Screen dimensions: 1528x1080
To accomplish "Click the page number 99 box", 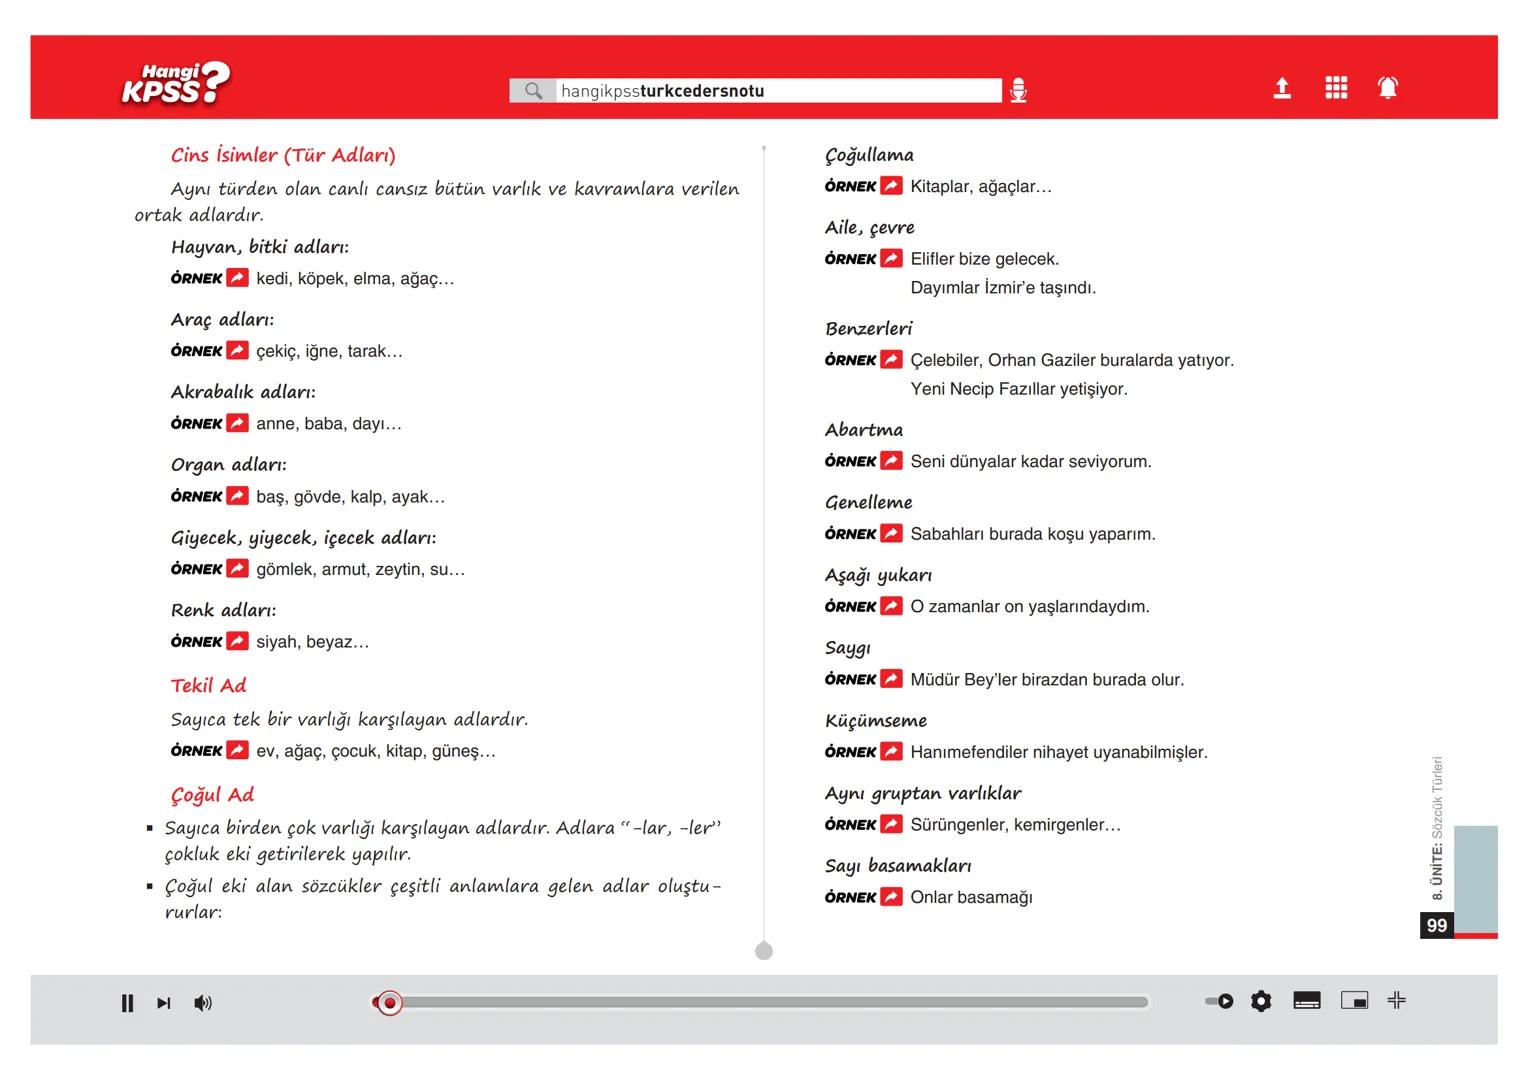I will pos(1437,925).
